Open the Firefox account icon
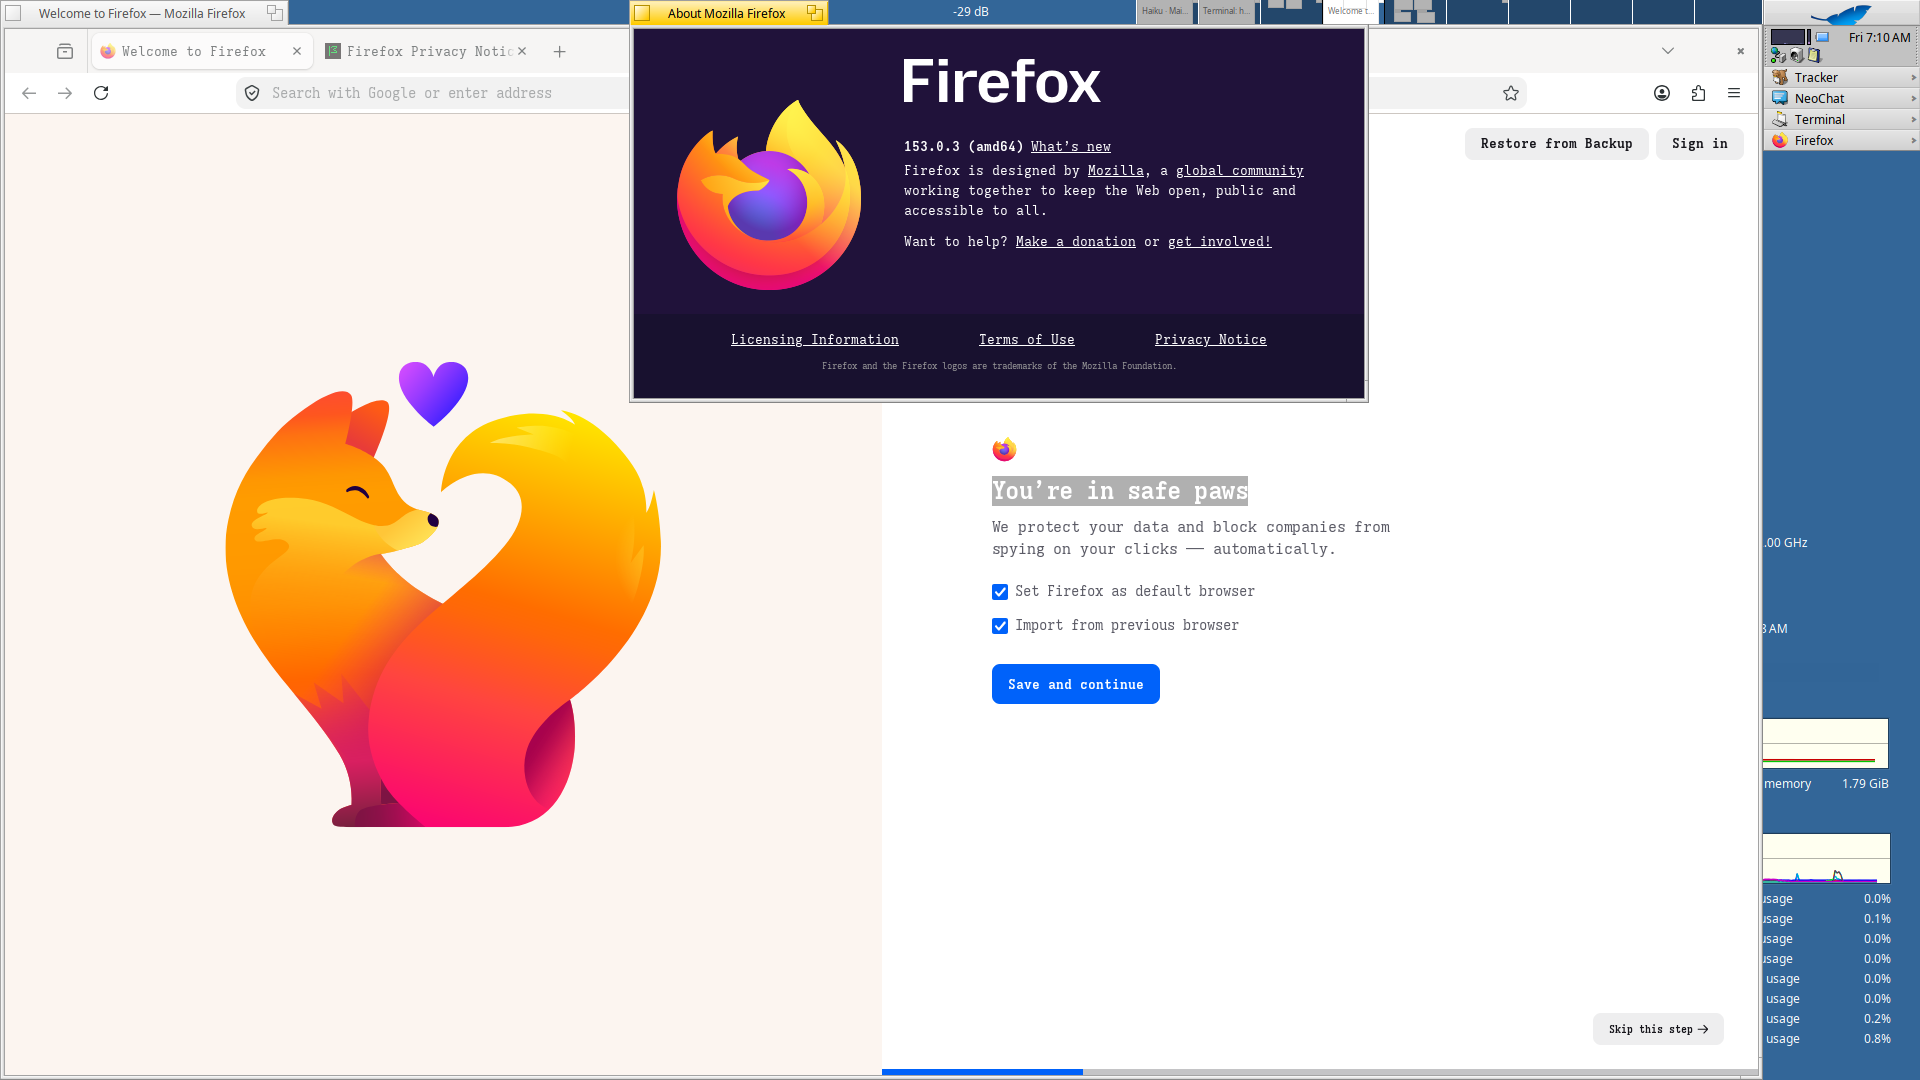Viewport: 1920px width, 1080px height. (x=1662, y=93)
